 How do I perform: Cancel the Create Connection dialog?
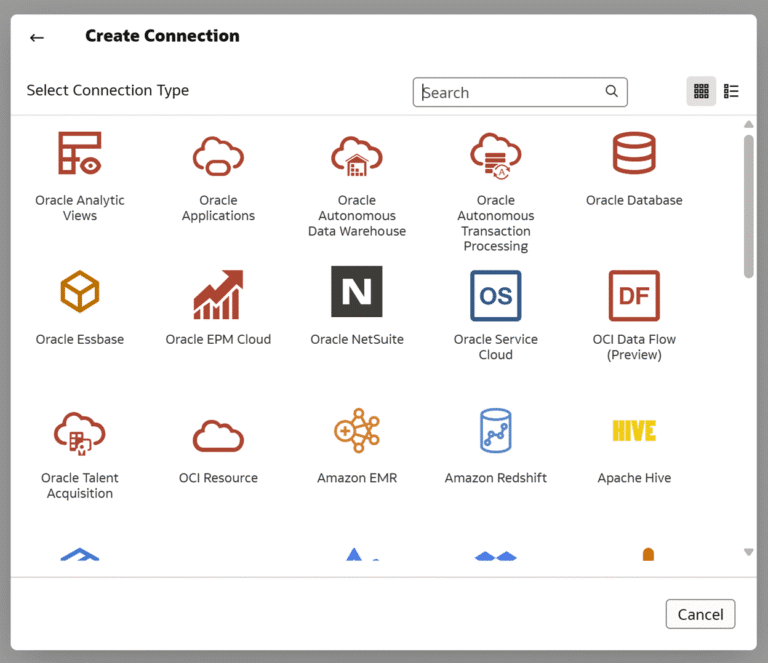coord(700,614)
